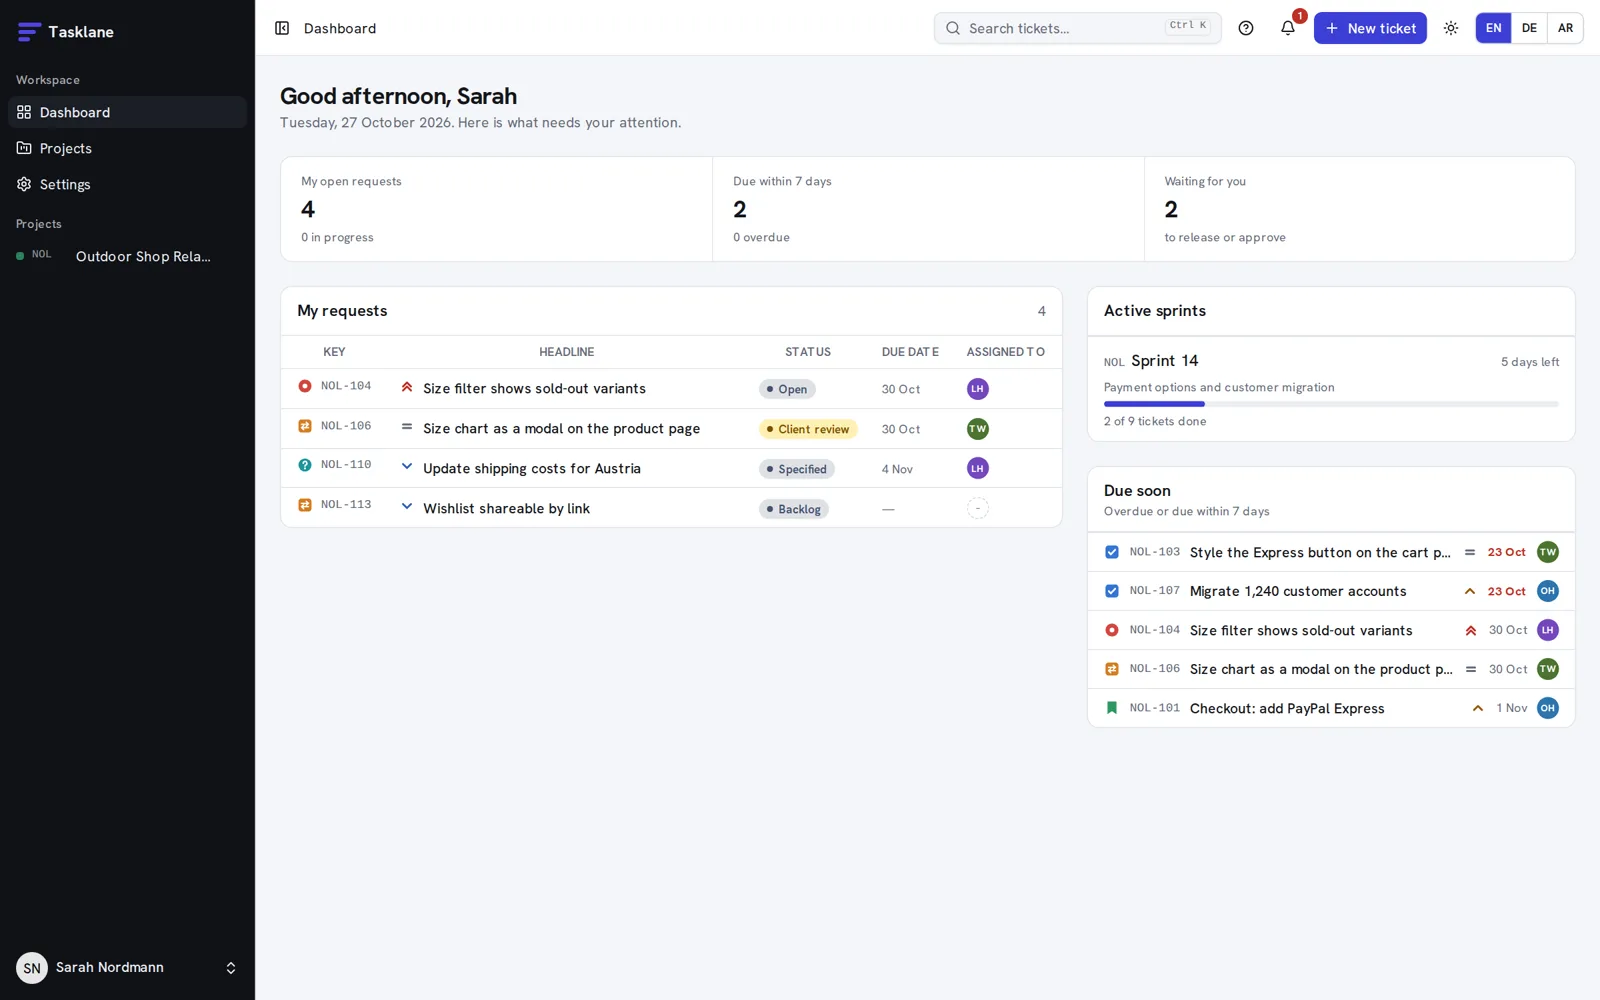Click the high priority arrow on NOL-101
The image size is (1600, 1000).
pos(1478,708)
